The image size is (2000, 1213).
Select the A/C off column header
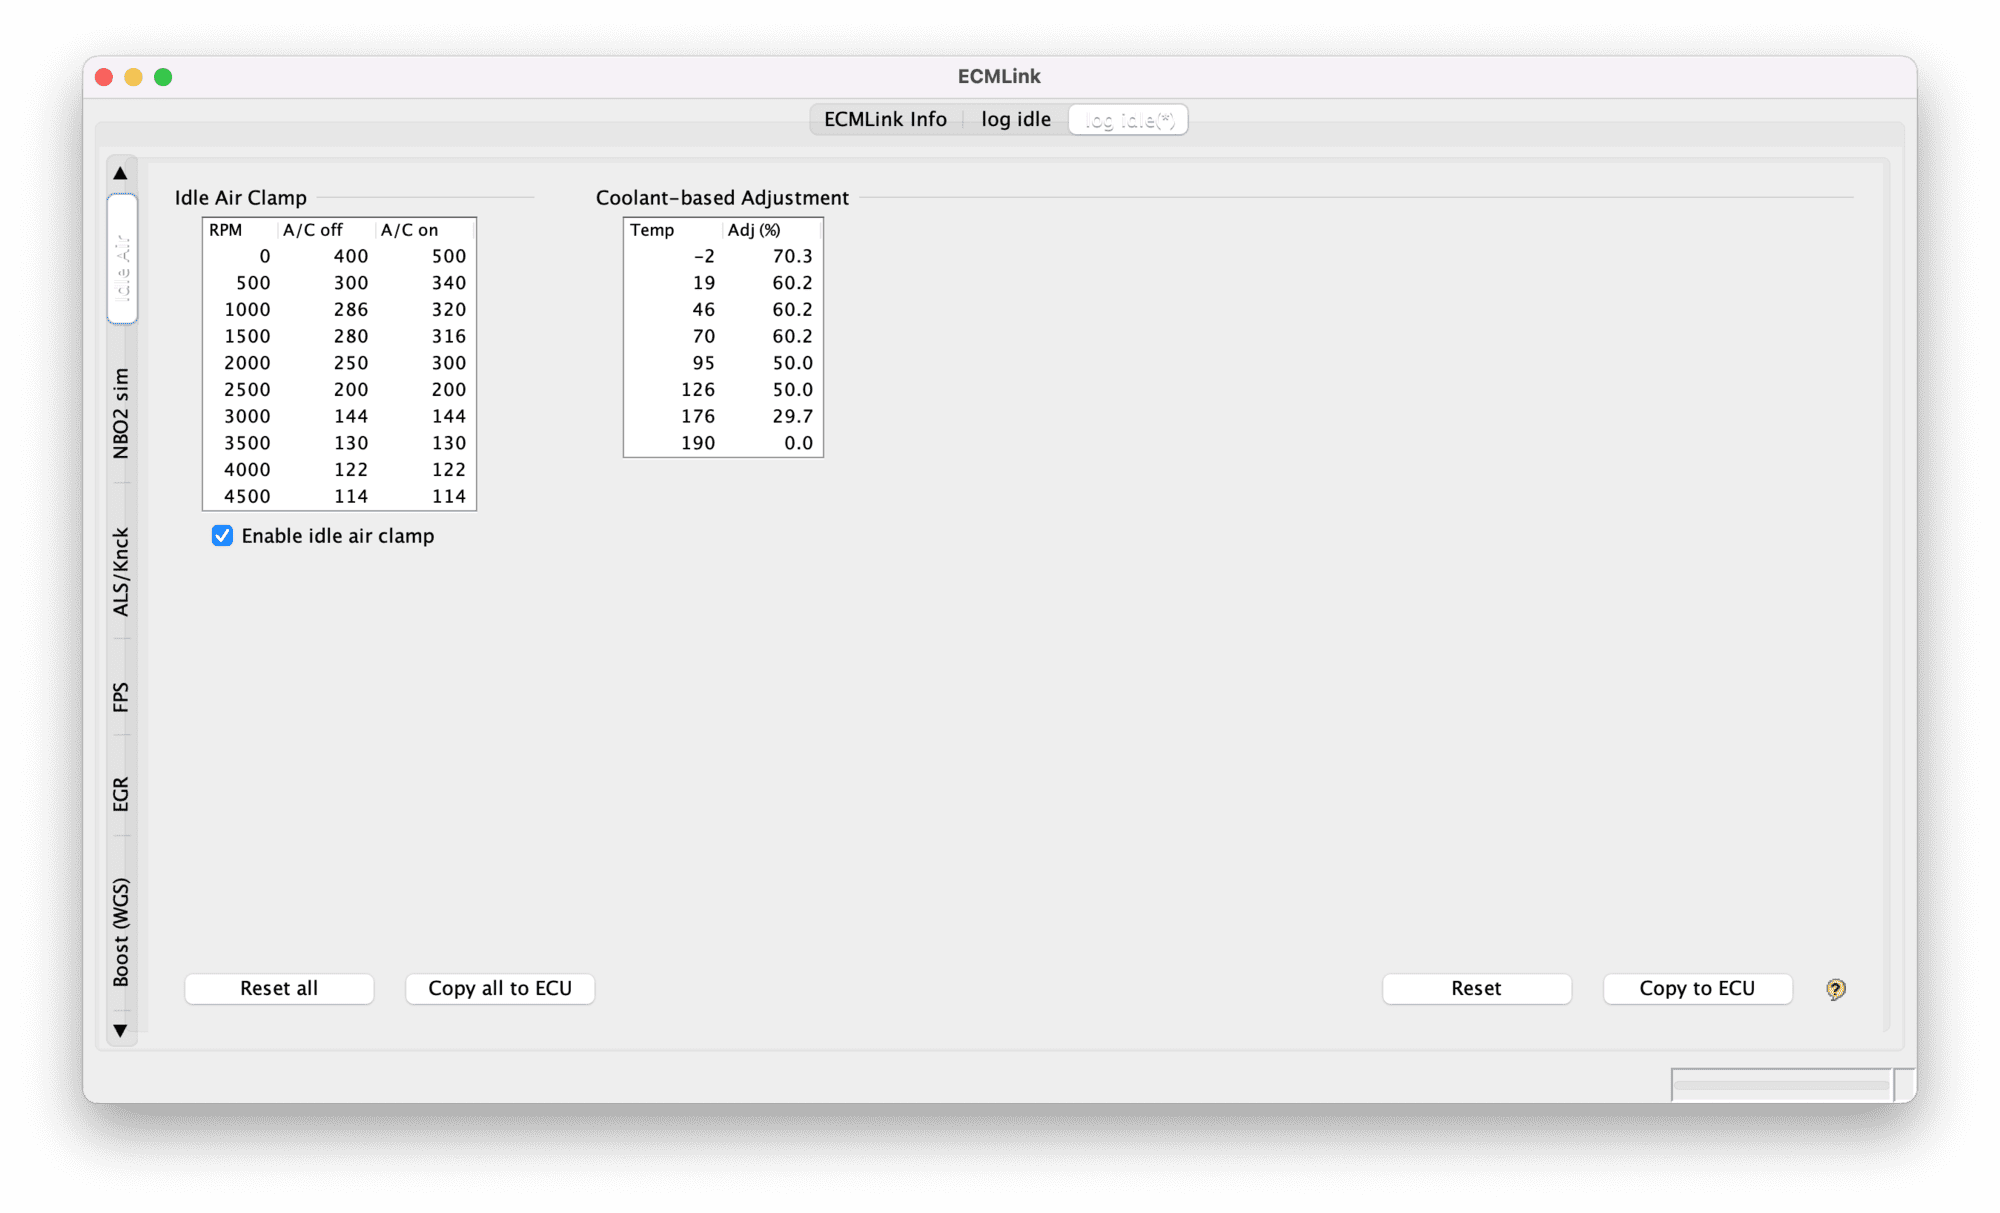pyautogui.click(x=326, y=230)
